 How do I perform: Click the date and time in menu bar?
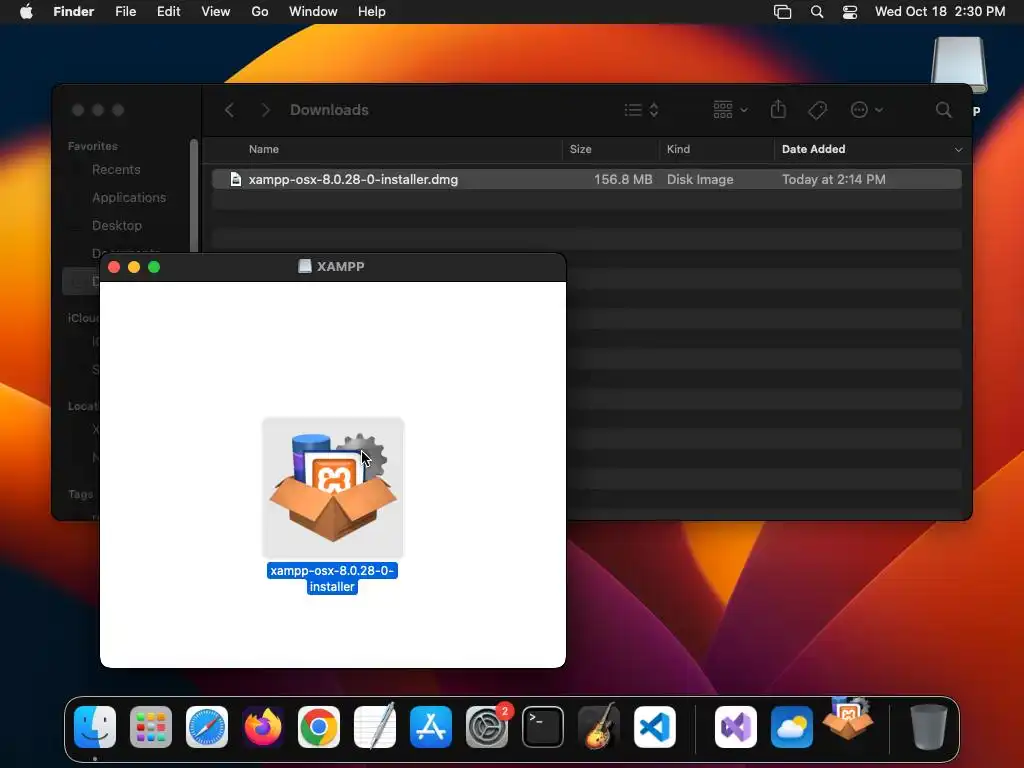coord(940,12)
